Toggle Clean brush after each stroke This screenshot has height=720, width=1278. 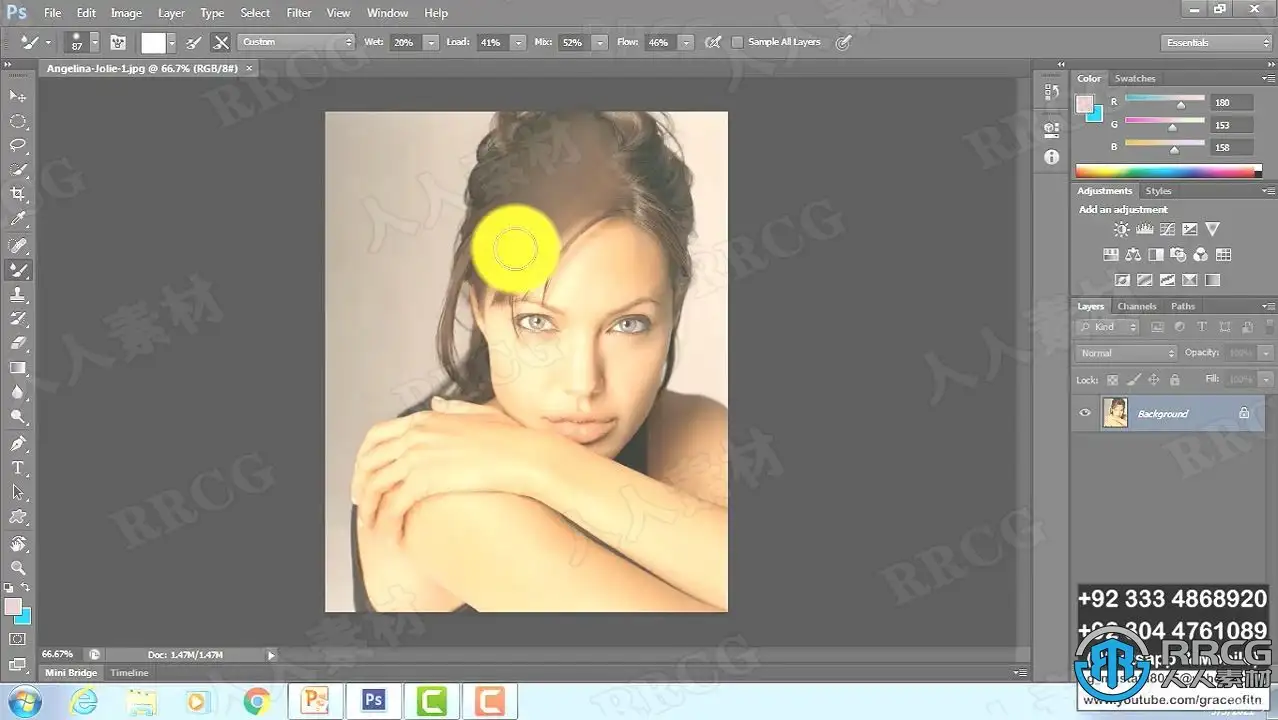tap(221, 42)
